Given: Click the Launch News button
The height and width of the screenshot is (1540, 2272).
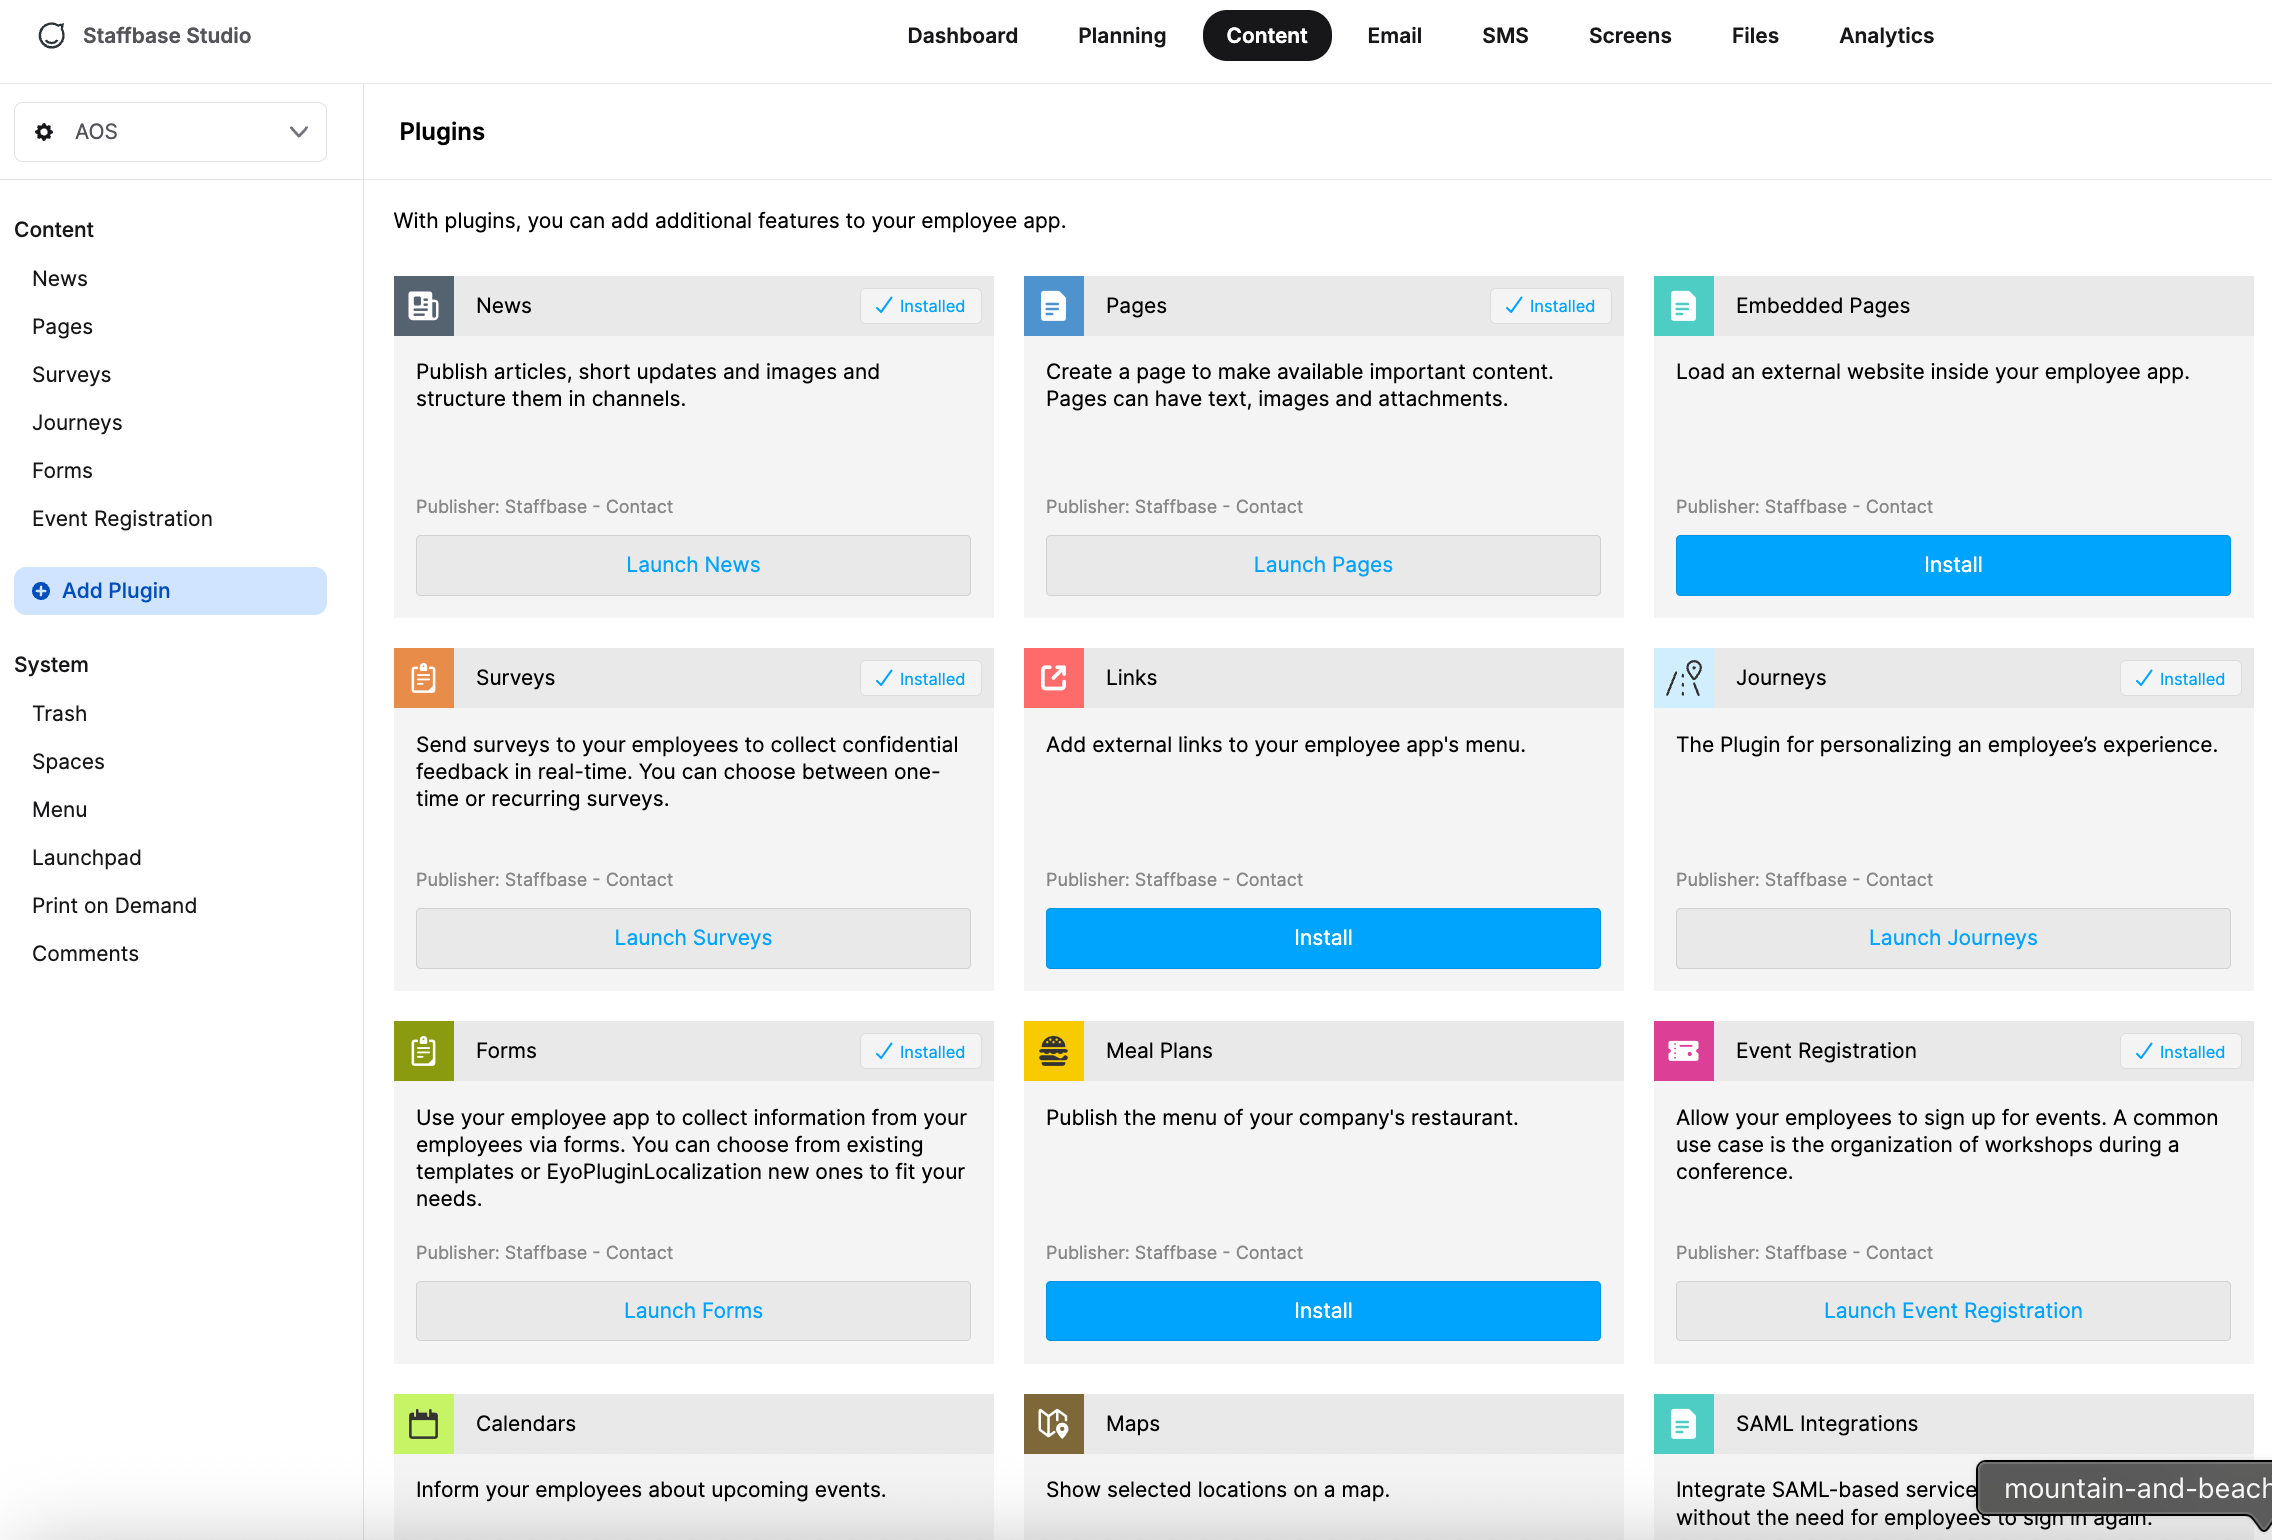Looking at the screenshot, I should click(693, 565).
